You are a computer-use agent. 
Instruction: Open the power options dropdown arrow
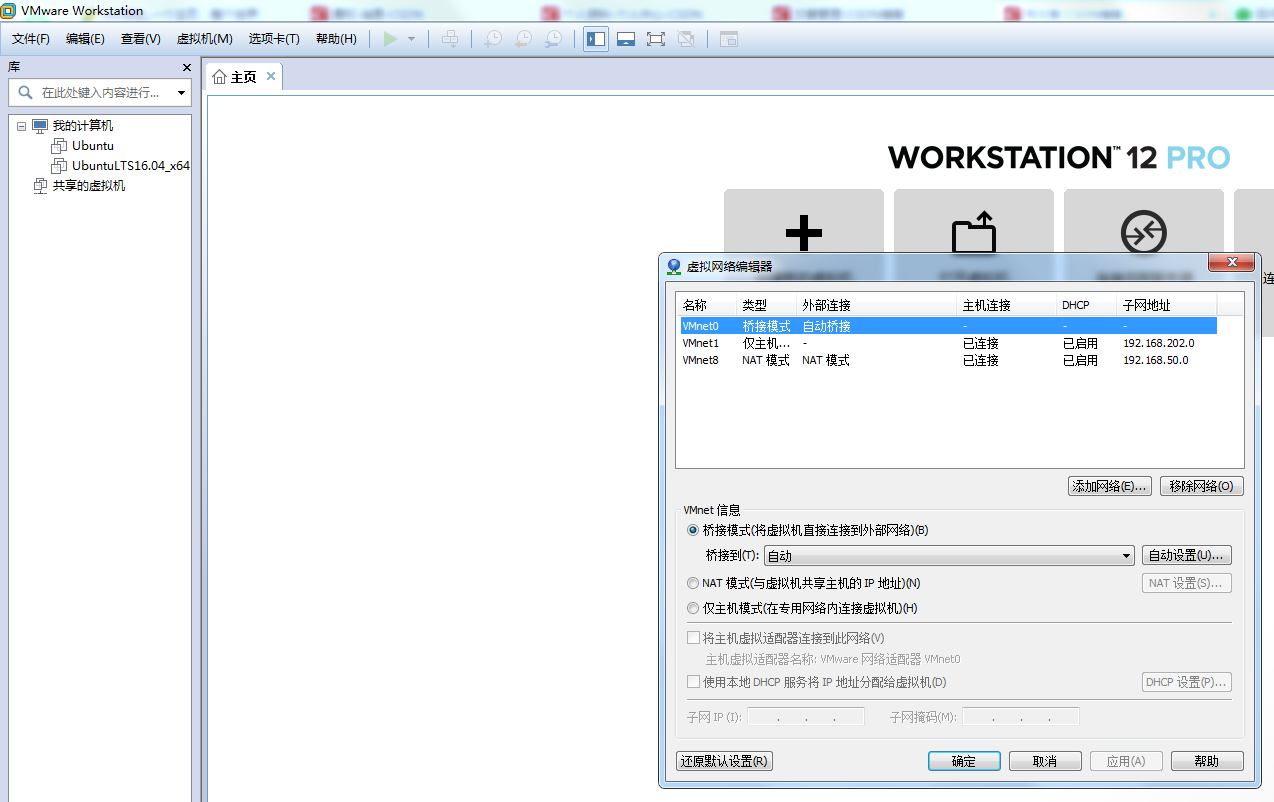coord(411,39)
